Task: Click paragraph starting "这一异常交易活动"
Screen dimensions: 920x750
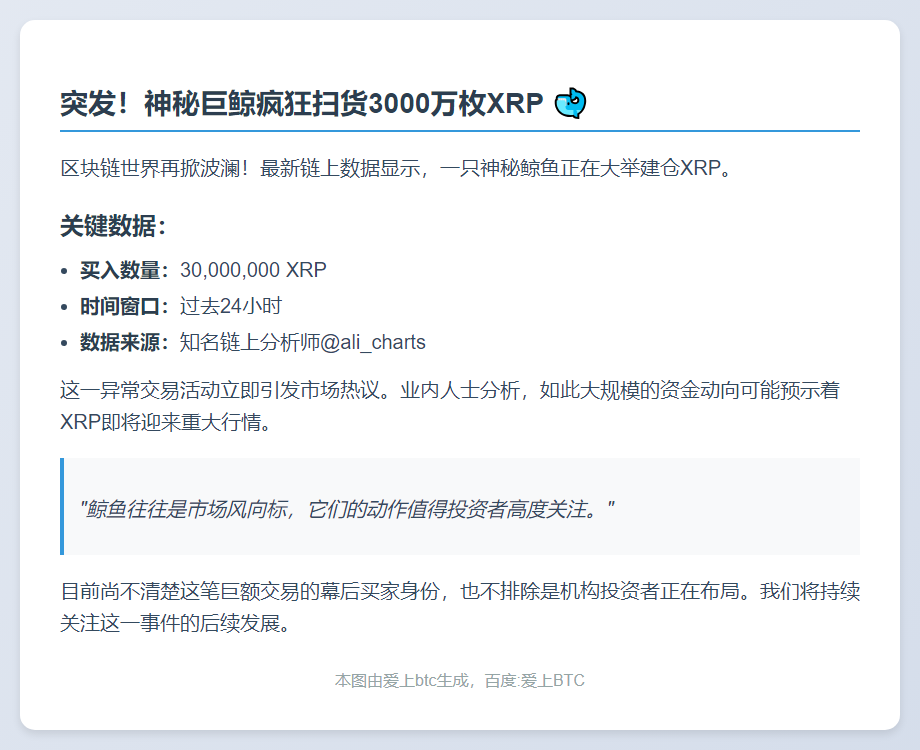Action: [x=450, y=406]
